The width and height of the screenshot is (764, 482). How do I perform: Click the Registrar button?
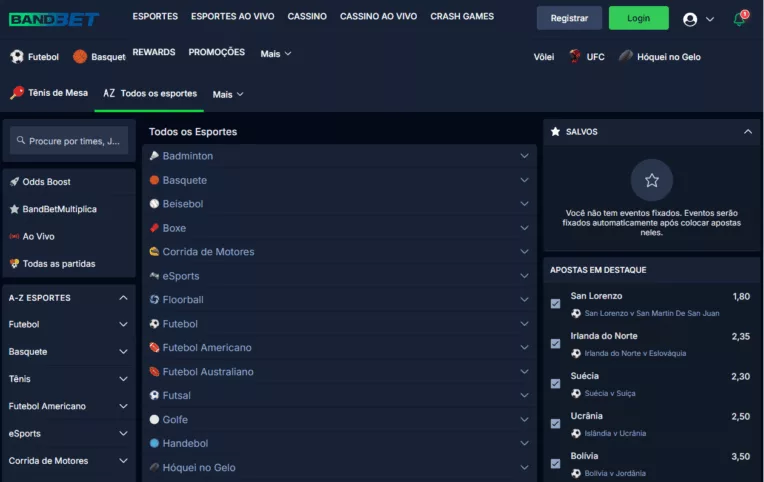click(569, 18)
